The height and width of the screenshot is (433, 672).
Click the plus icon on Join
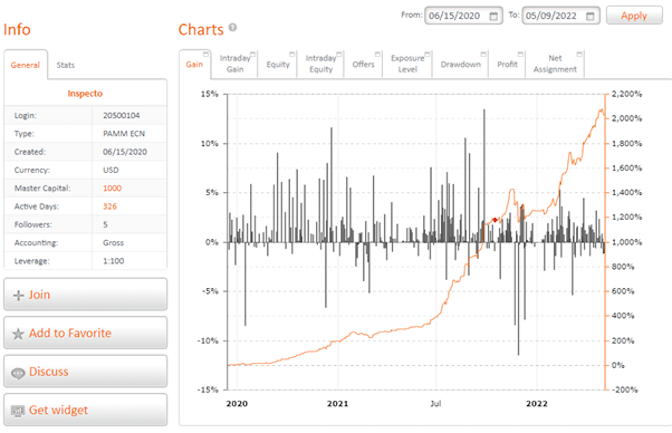(18, 295)
